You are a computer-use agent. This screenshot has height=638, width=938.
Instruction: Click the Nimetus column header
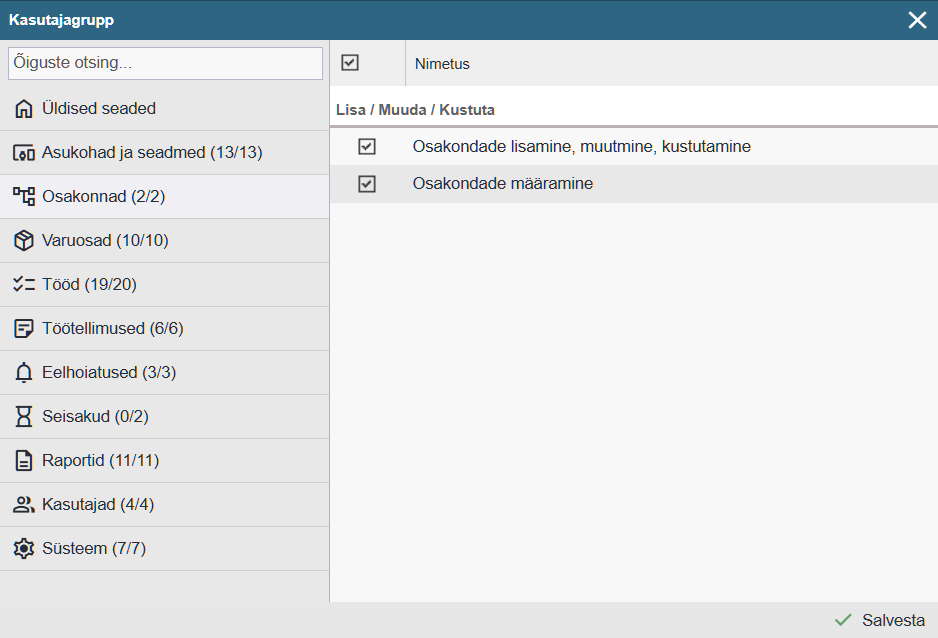click(442, 64)
